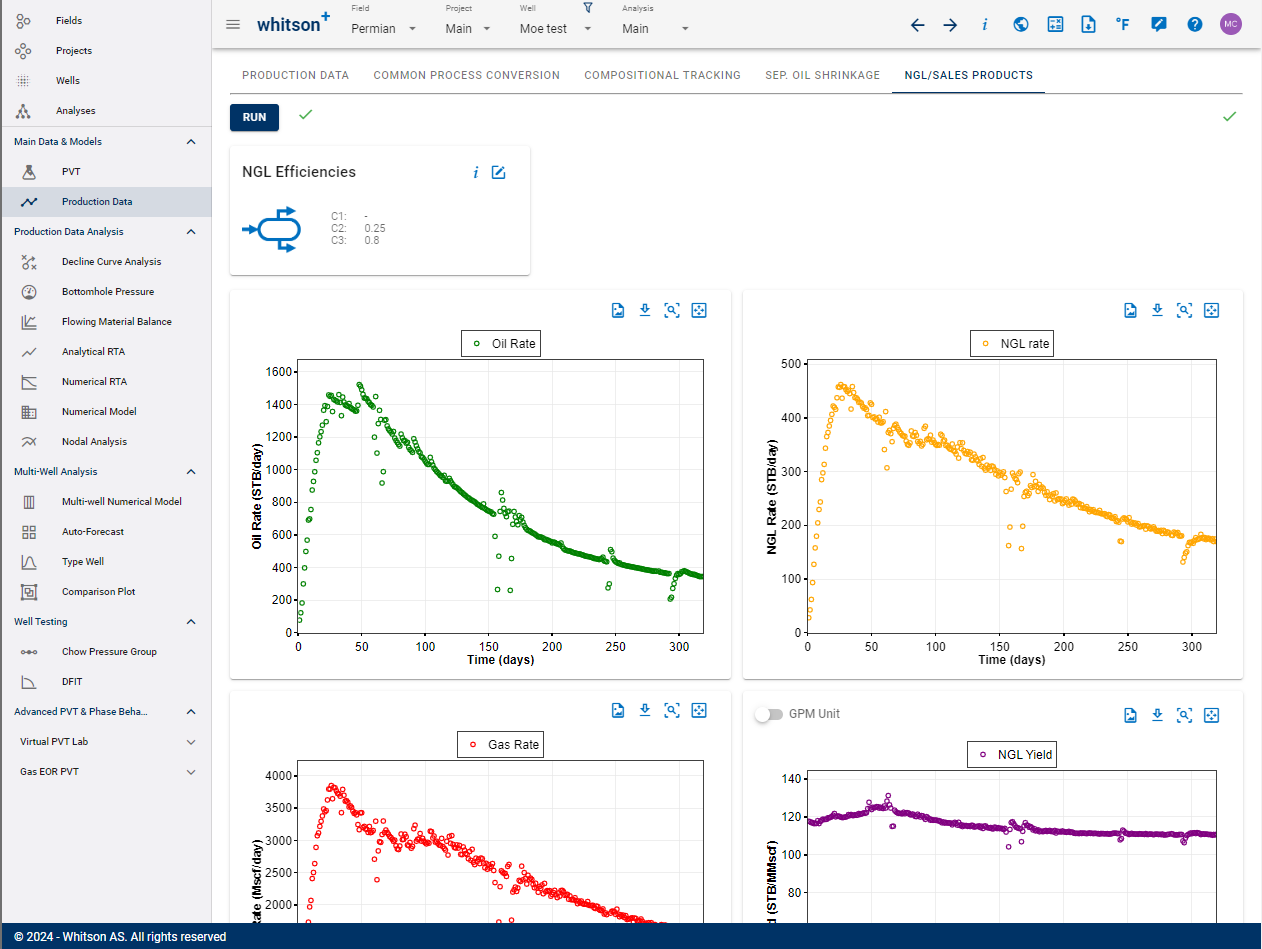Open Auto-Forecast in sidebar
The width and height of the screenshot is (1262, 949).
(106, 532)
